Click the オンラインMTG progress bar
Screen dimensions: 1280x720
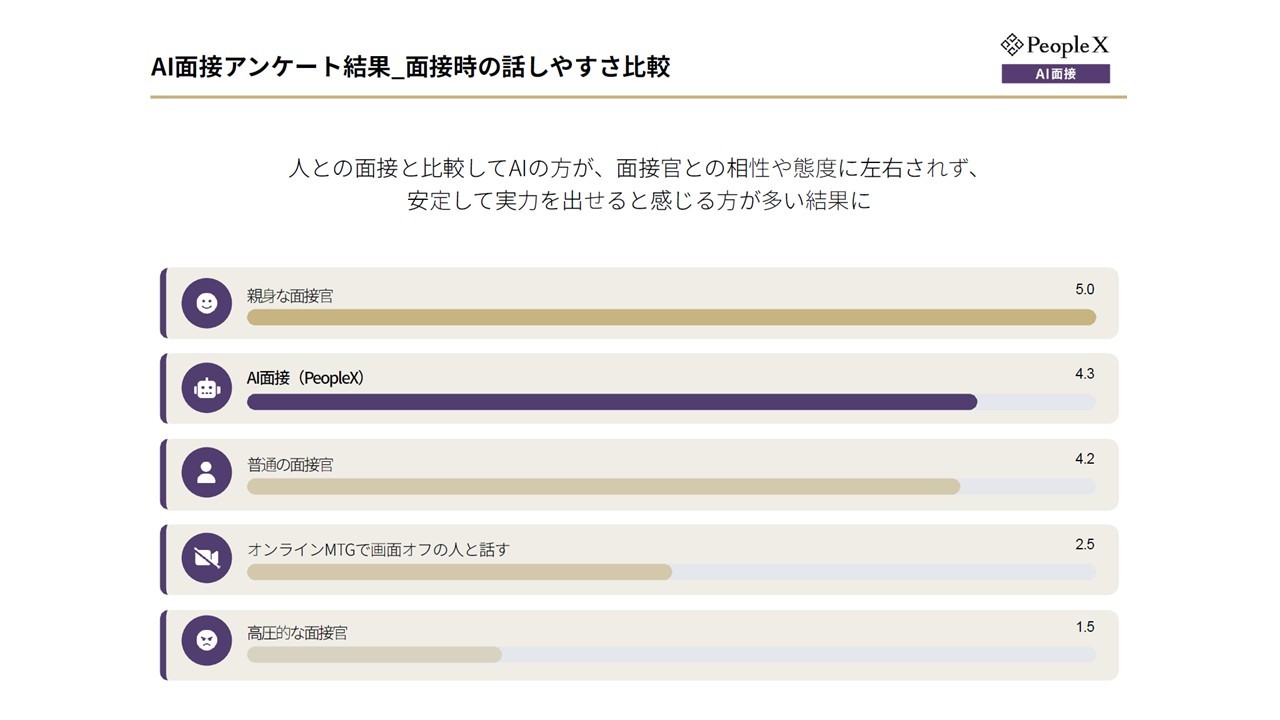(459, 572)
